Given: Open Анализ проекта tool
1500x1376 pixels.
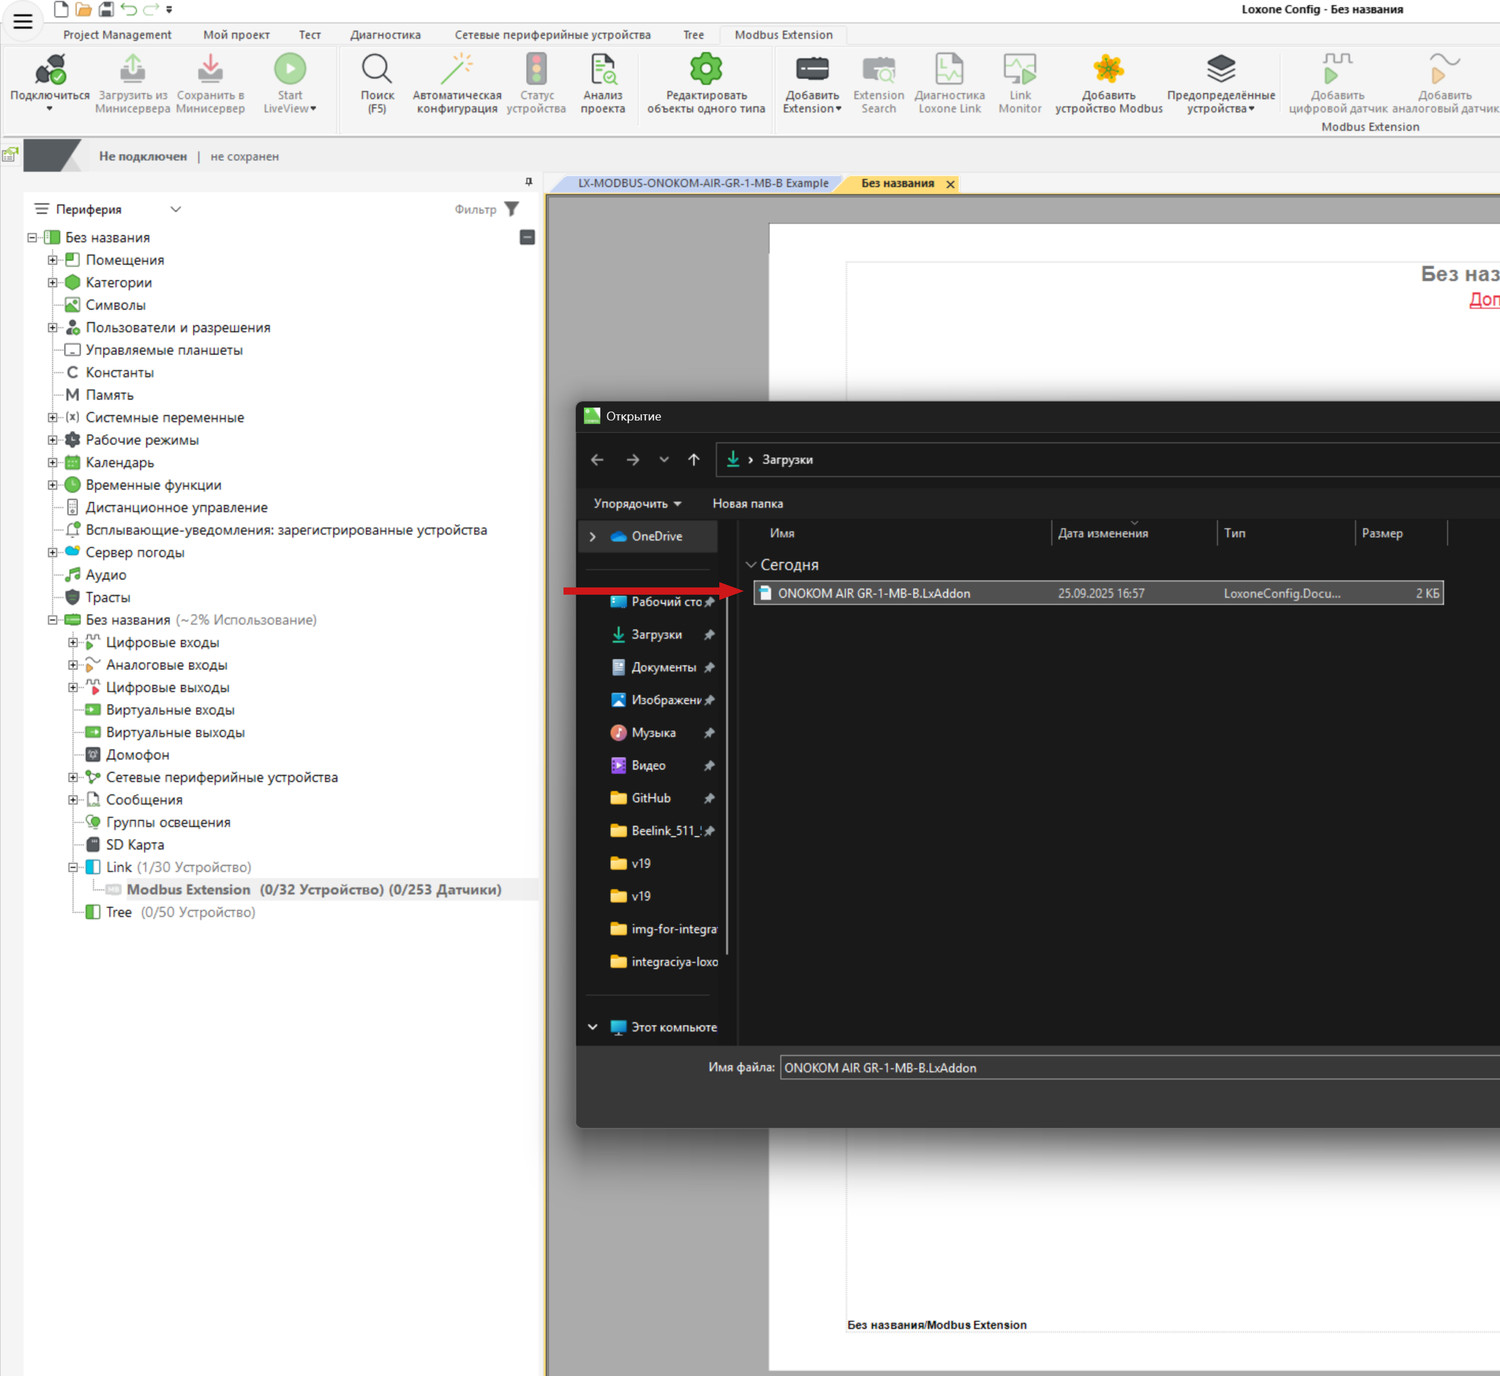Looking at the screenshot, I should [x=603, y=70].
